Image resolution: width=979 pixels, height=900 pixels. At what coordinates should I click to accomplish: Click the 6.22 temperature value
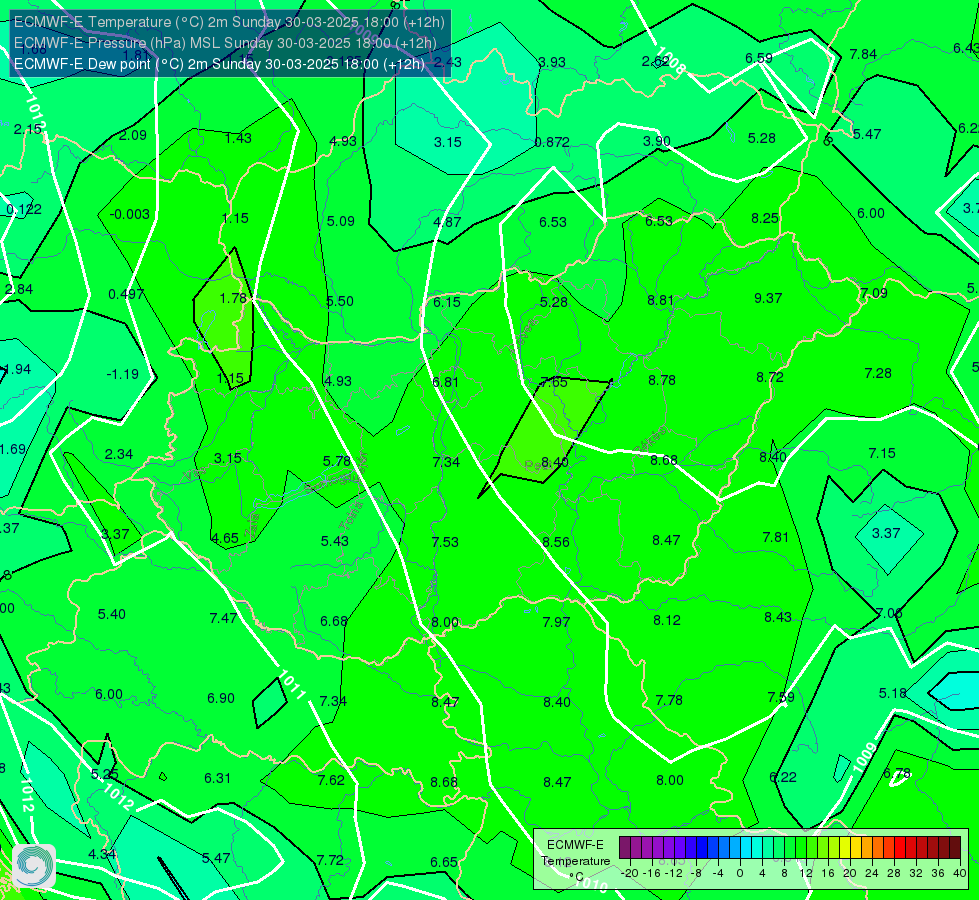[783, 777]
